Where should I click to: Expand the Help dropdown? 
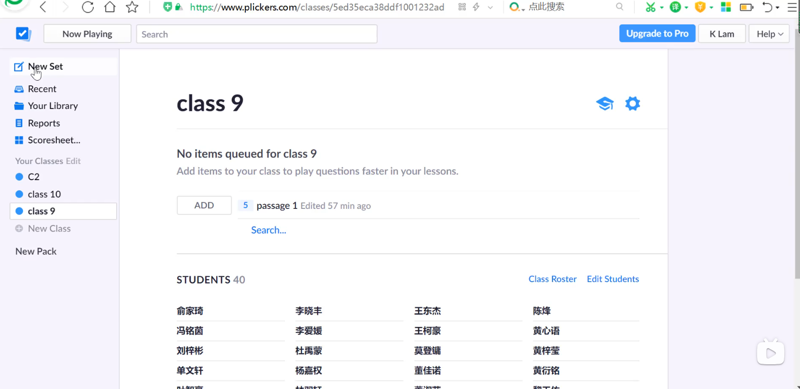tap(769, 34)
